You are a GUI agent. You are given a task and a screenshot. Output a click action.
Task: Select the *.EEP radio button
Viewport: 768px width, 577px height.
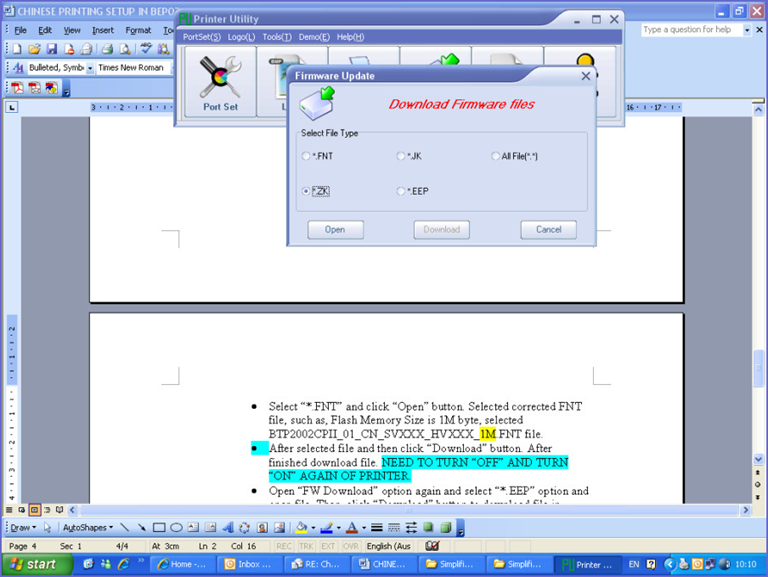click(x=401, y=191)
